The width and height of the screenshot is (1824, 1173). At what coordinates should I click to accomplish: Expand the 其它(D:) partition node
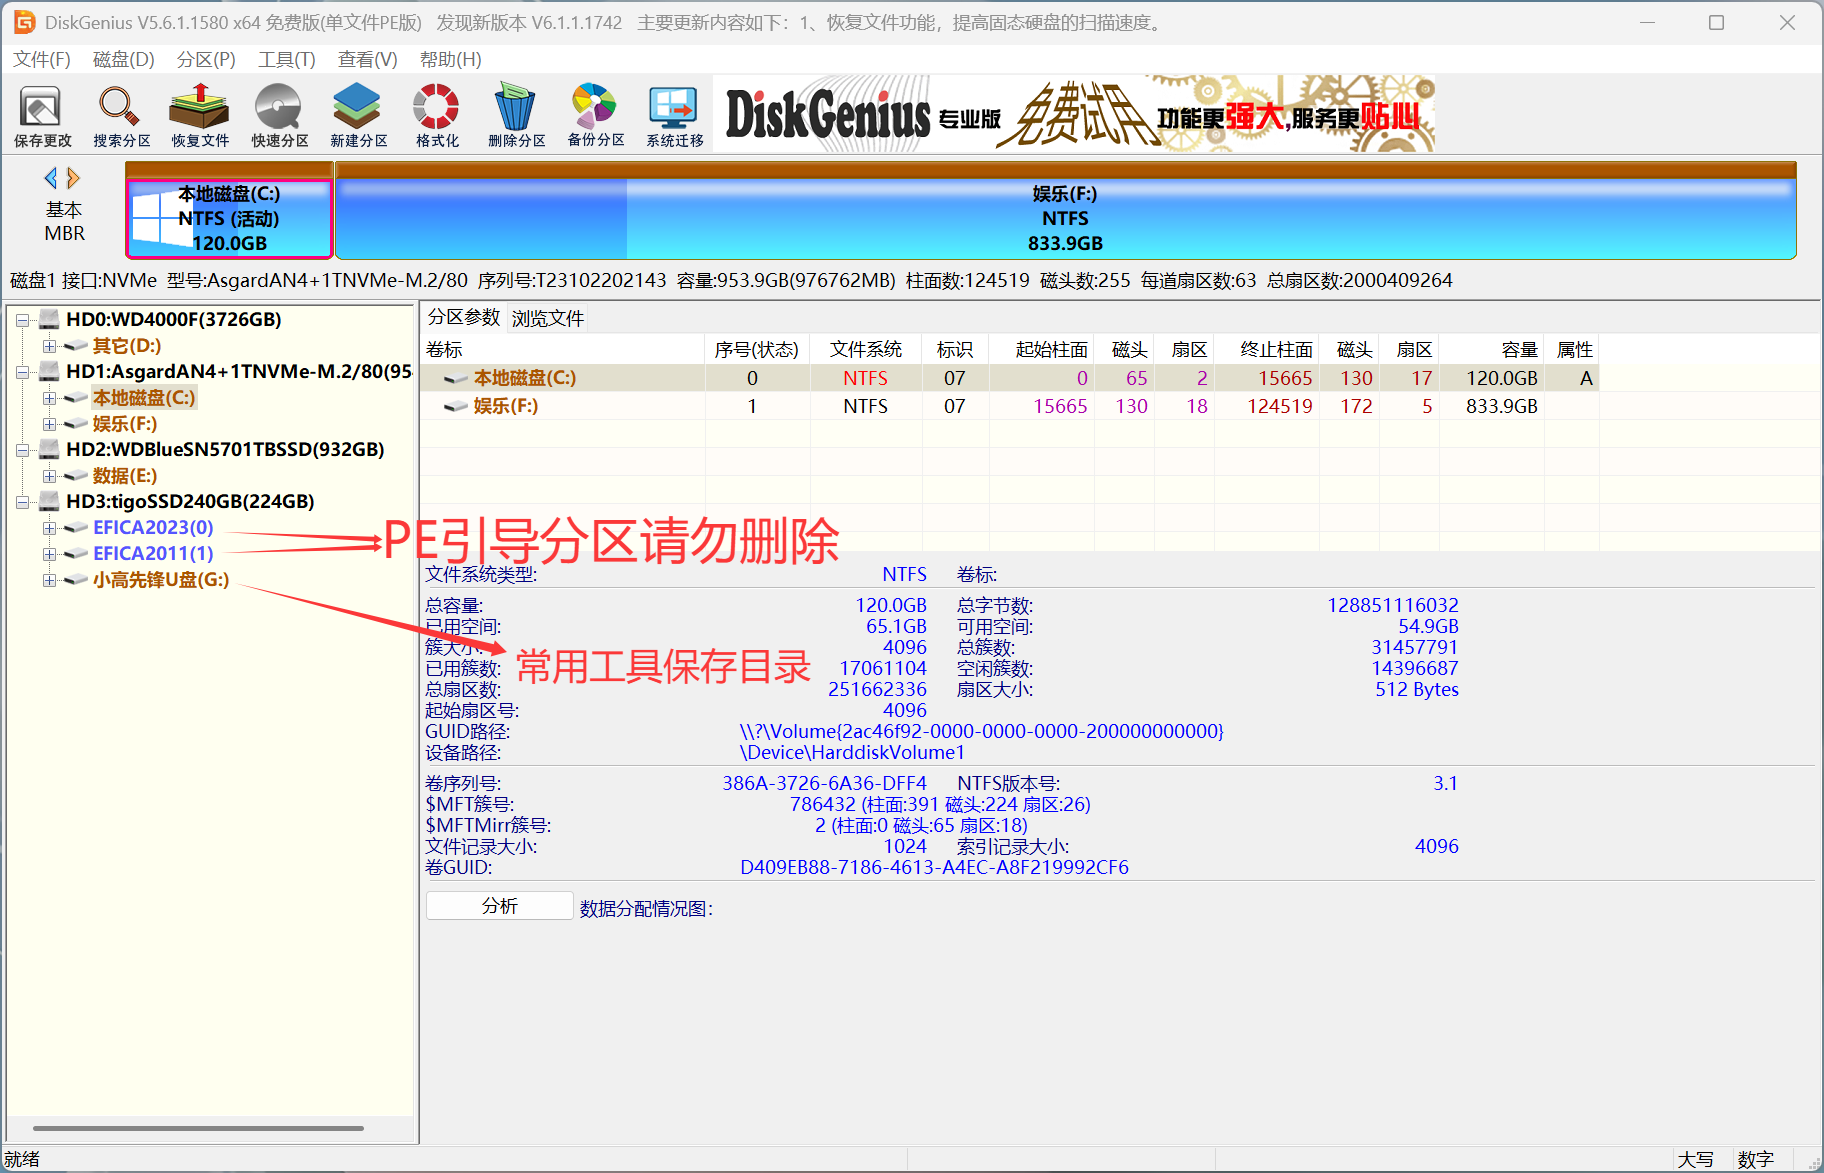(x=48, y=346)
